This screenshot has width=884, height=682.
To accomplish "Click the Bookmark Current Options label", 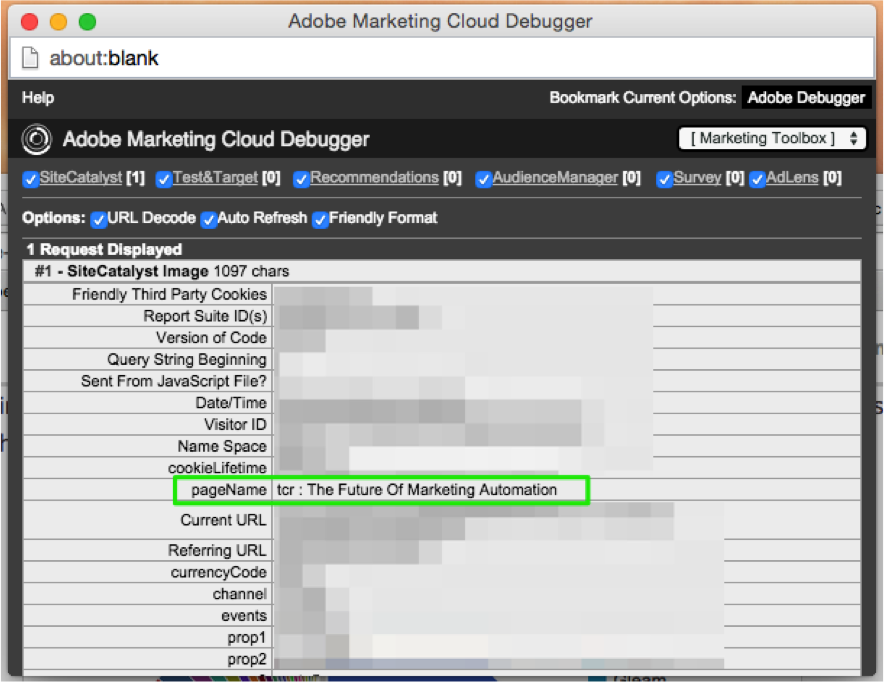I will (643, 98).
